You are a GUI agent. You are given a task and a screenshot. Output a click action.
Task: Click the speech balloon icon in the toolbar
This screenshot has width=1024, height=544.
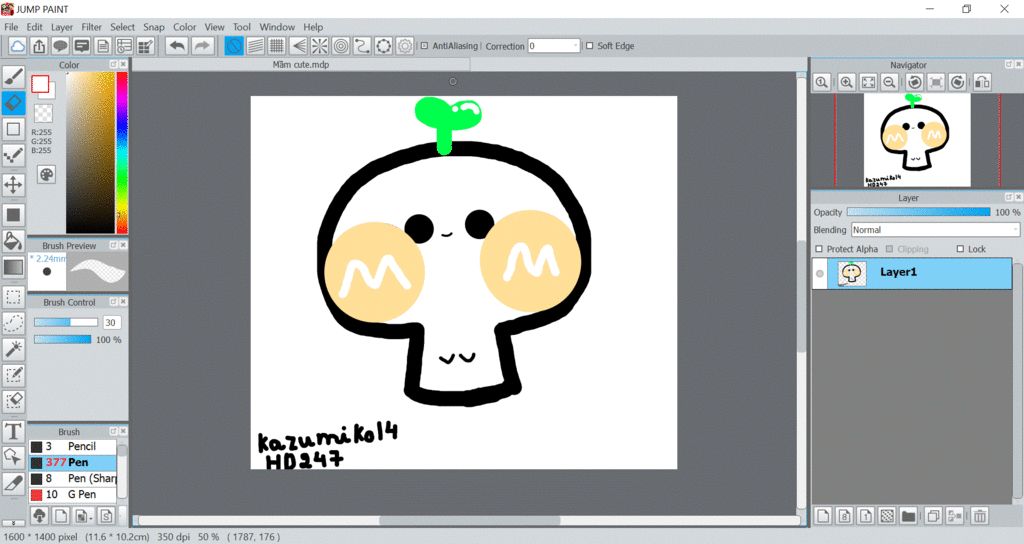point(60,46)
